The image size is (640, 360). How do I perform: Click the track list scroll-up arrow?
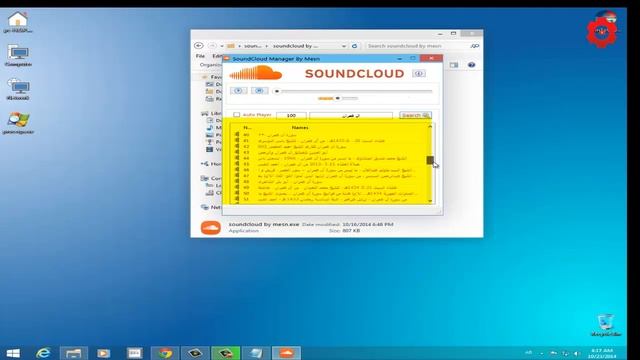pos(430,127)
